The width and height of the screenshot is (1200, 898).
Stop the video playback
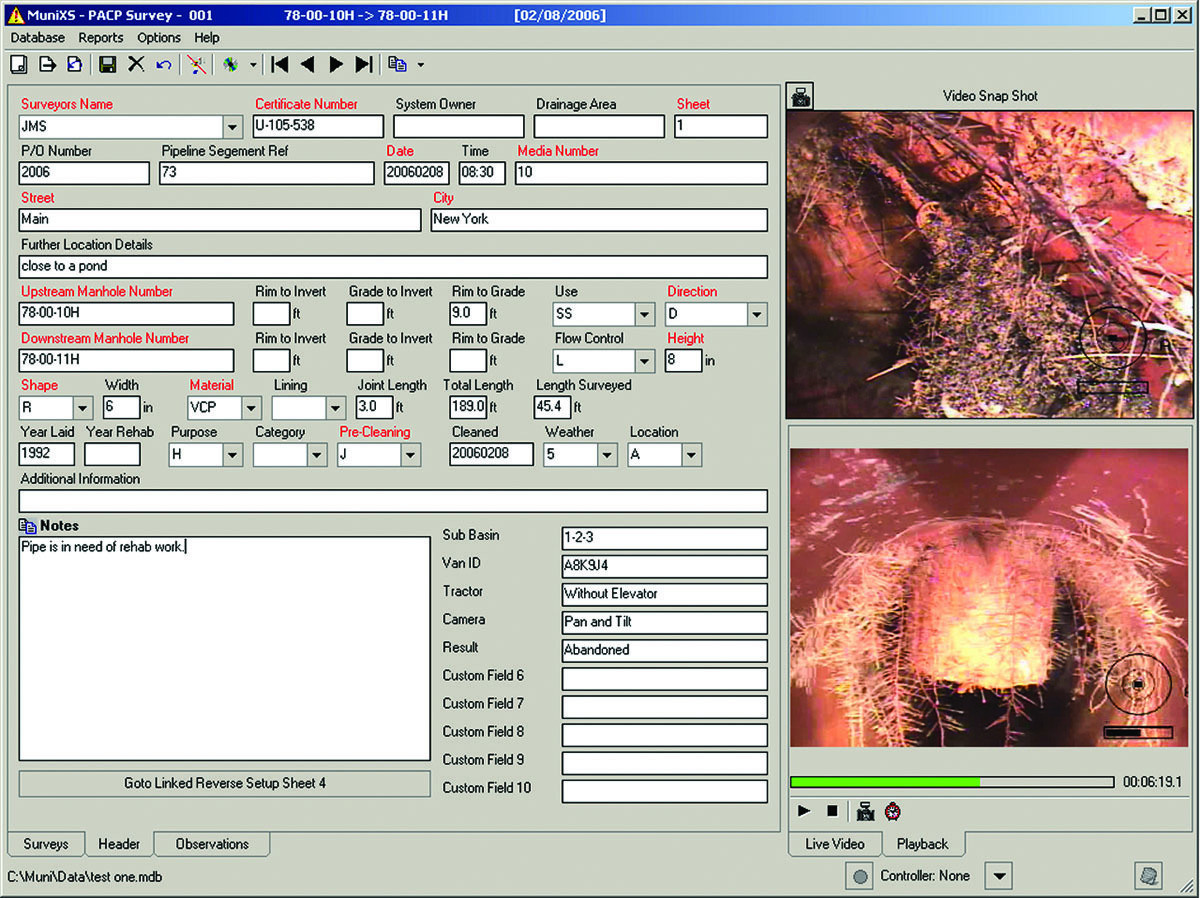[x=832, y=811]
